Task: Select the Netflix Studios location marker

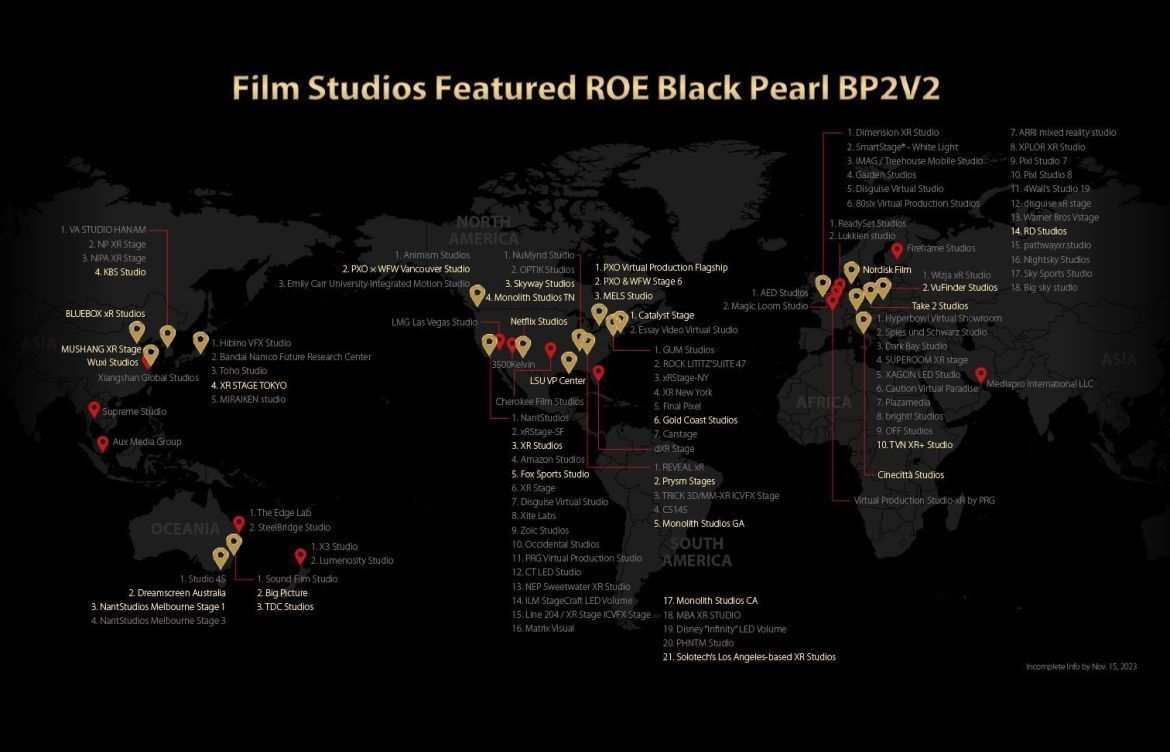Action: tap(522, 344)
